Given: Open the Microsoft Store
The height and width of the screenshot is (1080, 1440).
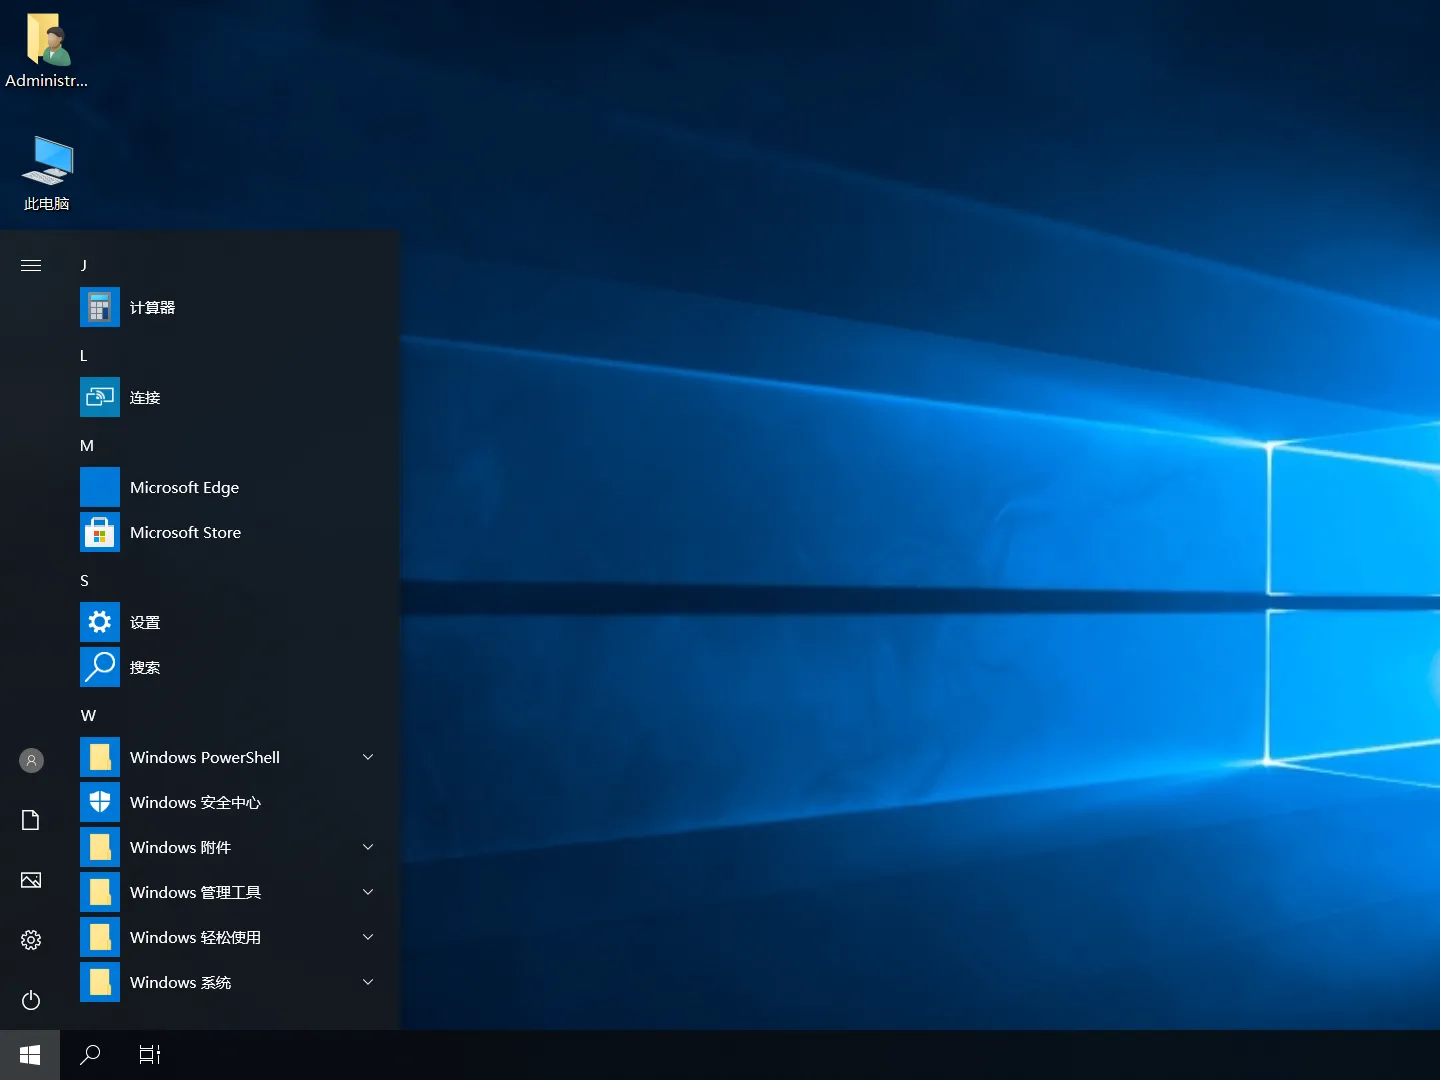Looking at the screenshot, I should coord(185,532).
